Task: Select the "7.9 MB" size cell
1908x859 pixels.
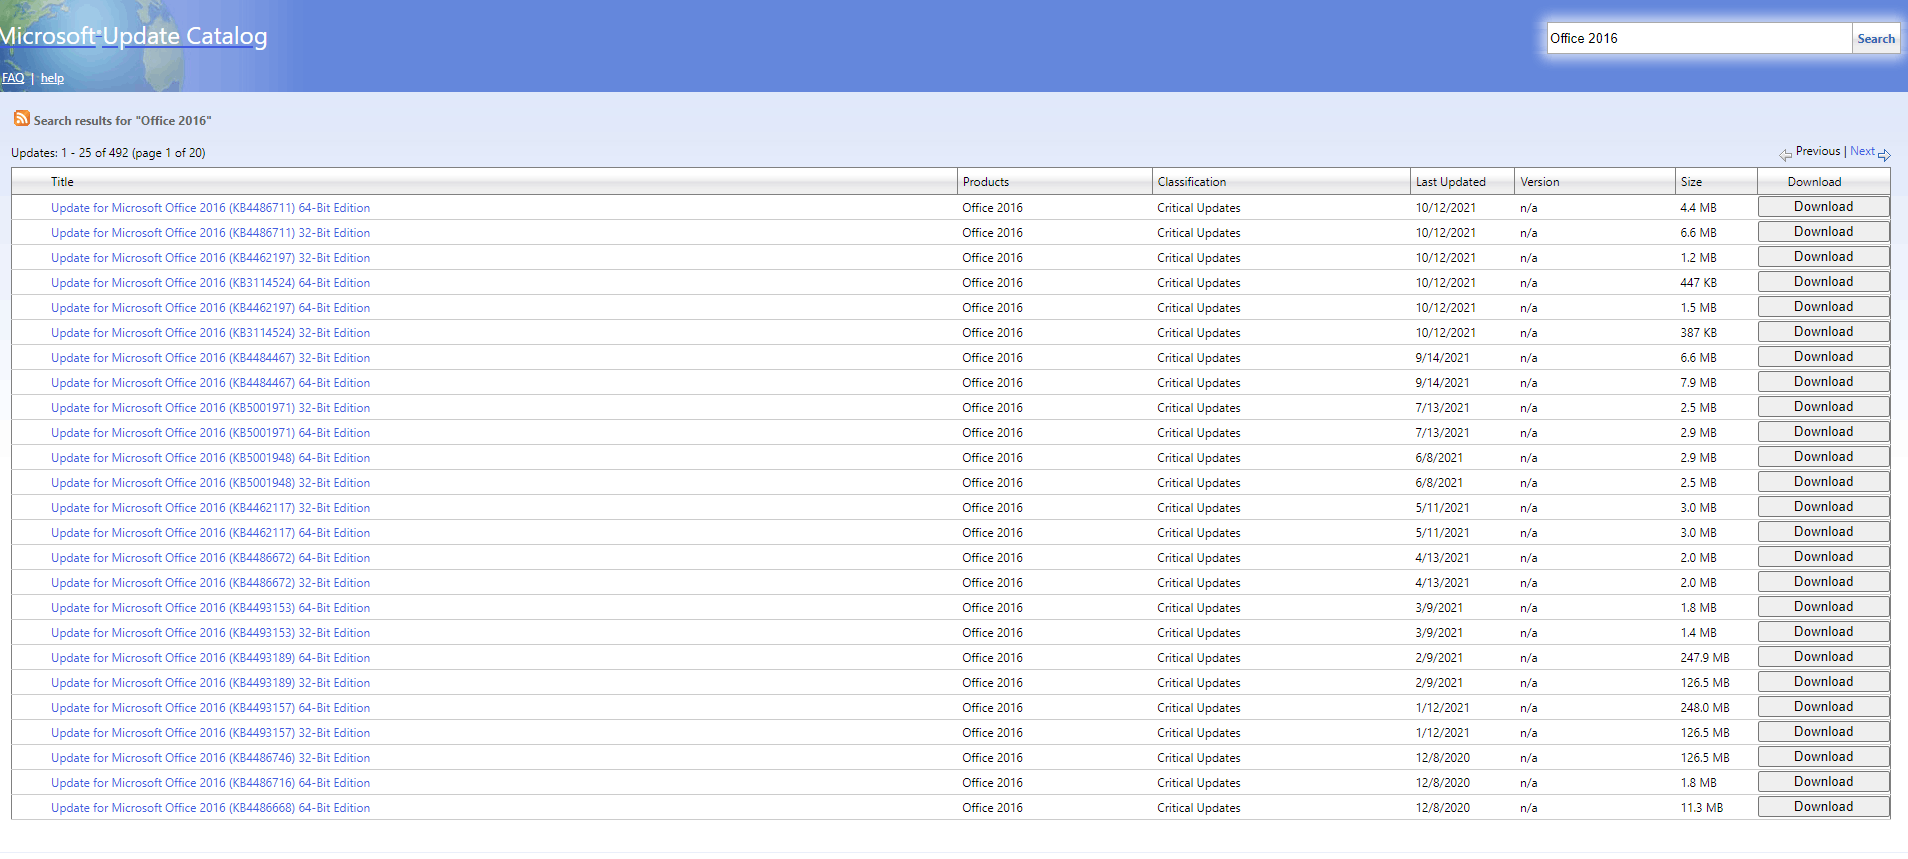Action: point(1699,383)
